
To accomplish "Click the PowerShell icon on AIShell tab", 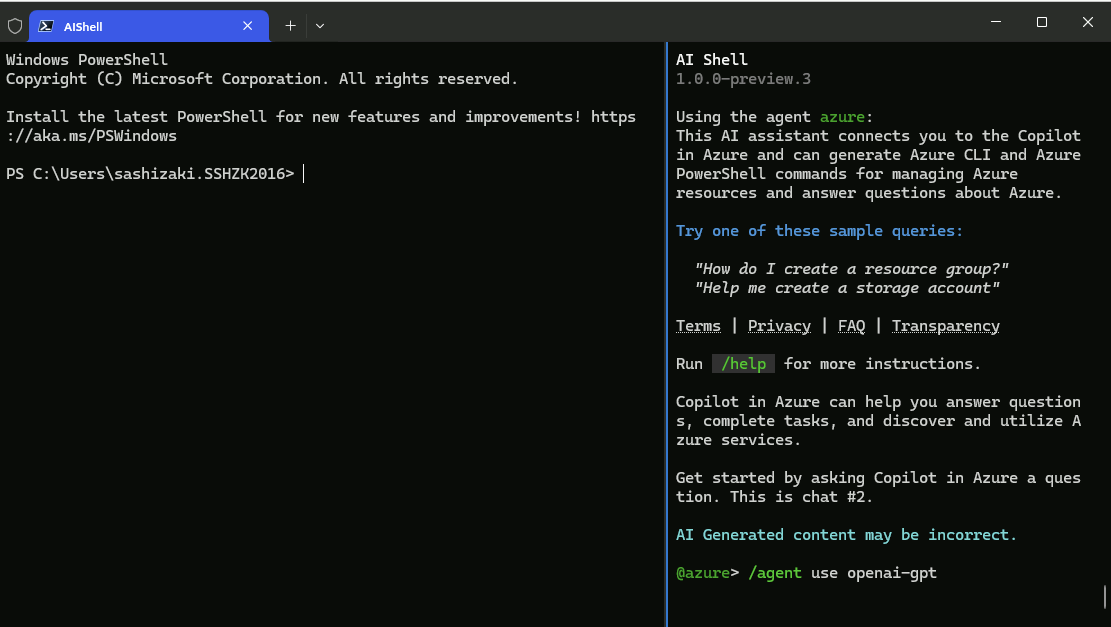I will click(46, 26).
